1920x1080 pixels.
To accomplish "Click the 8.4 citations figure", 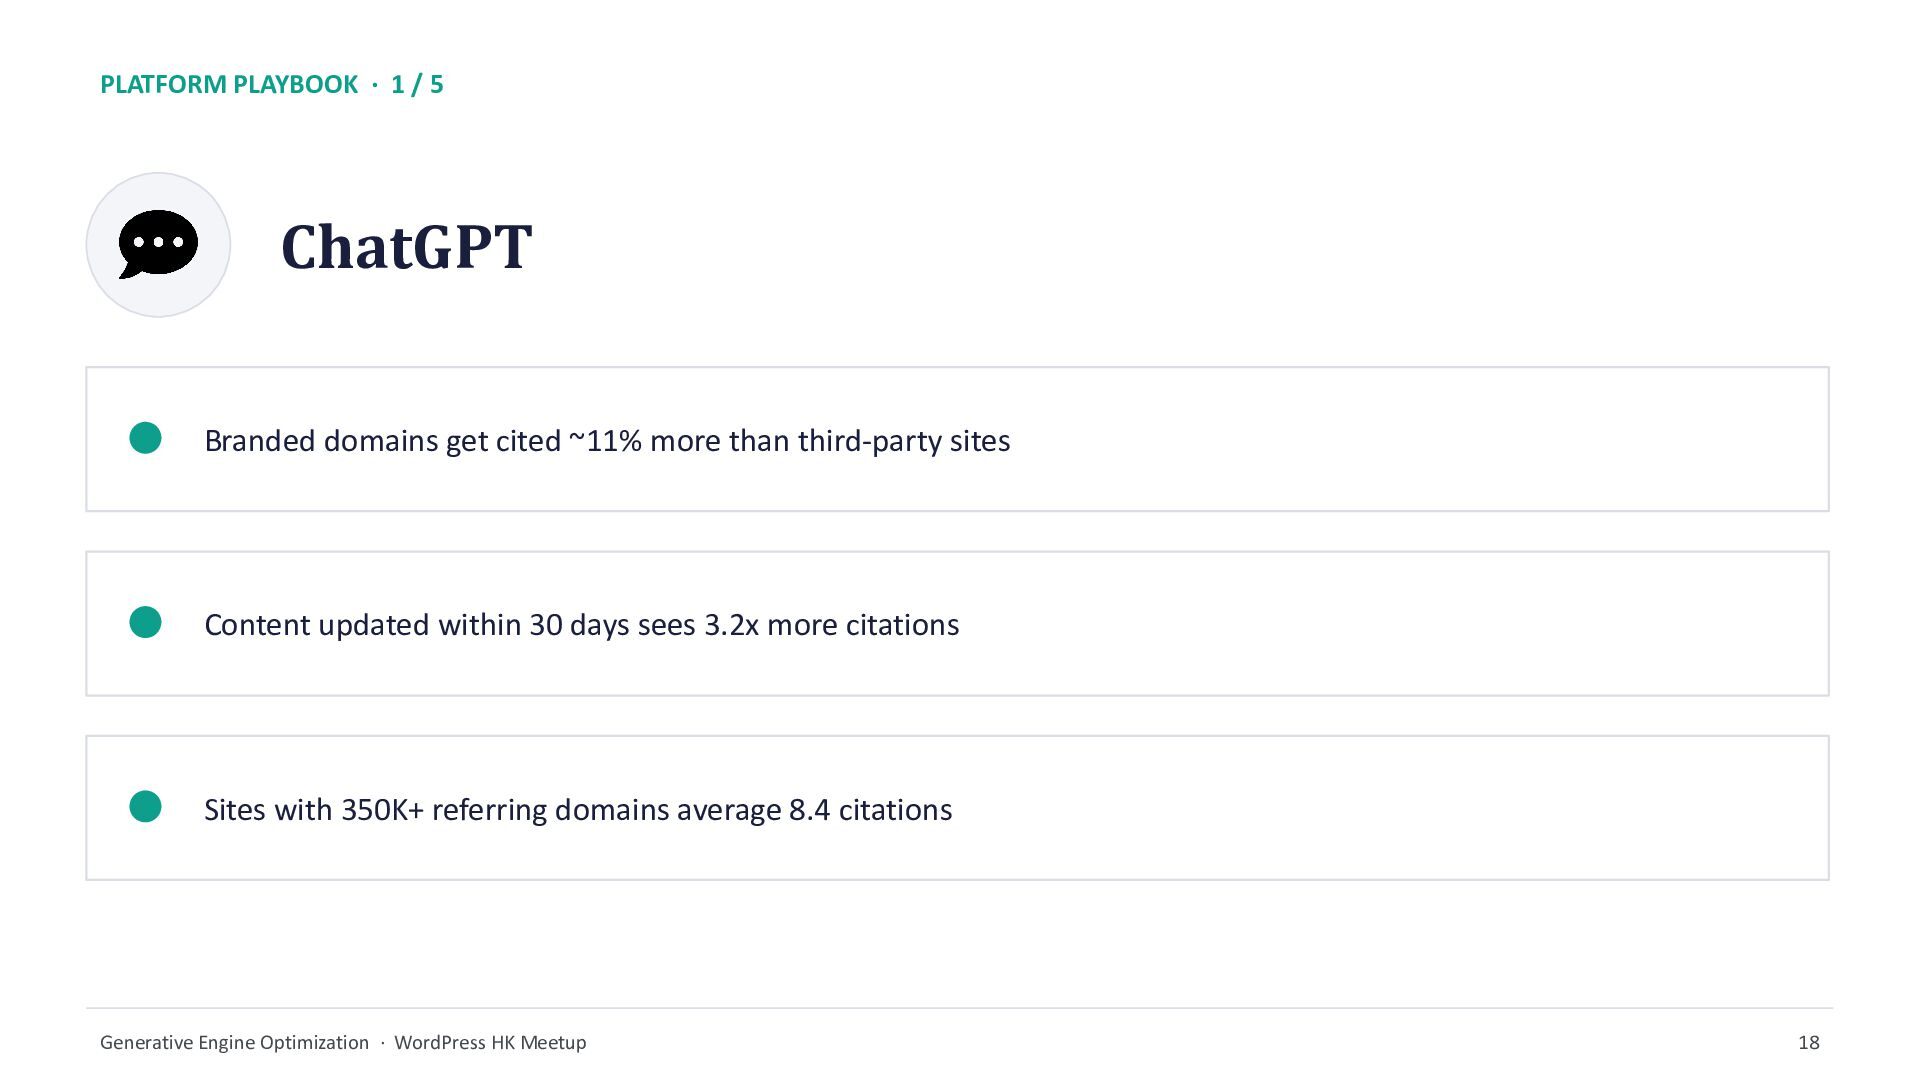I will (870, 809).
